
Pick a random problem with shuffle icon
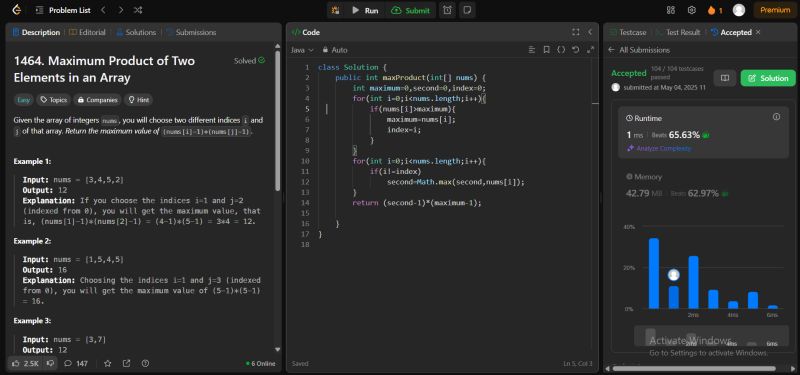click(x=138, y=10)
